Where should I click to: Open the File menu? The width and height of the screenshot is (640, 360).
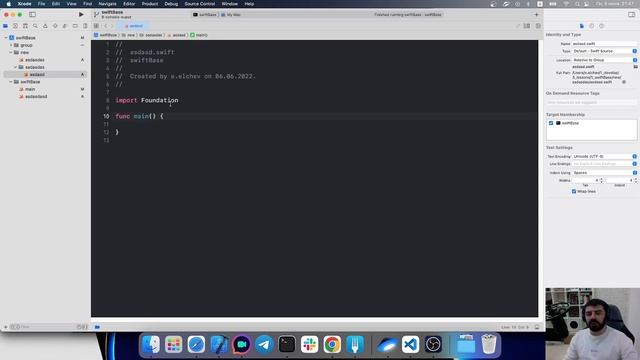pos(41,4)
